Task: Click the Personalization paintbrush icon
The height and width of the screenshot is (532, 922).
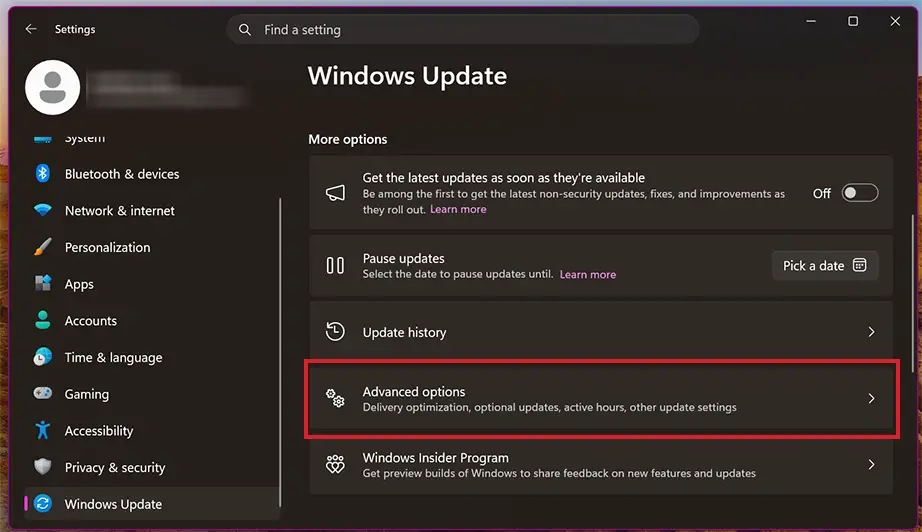Action: (x=42, y=247)
